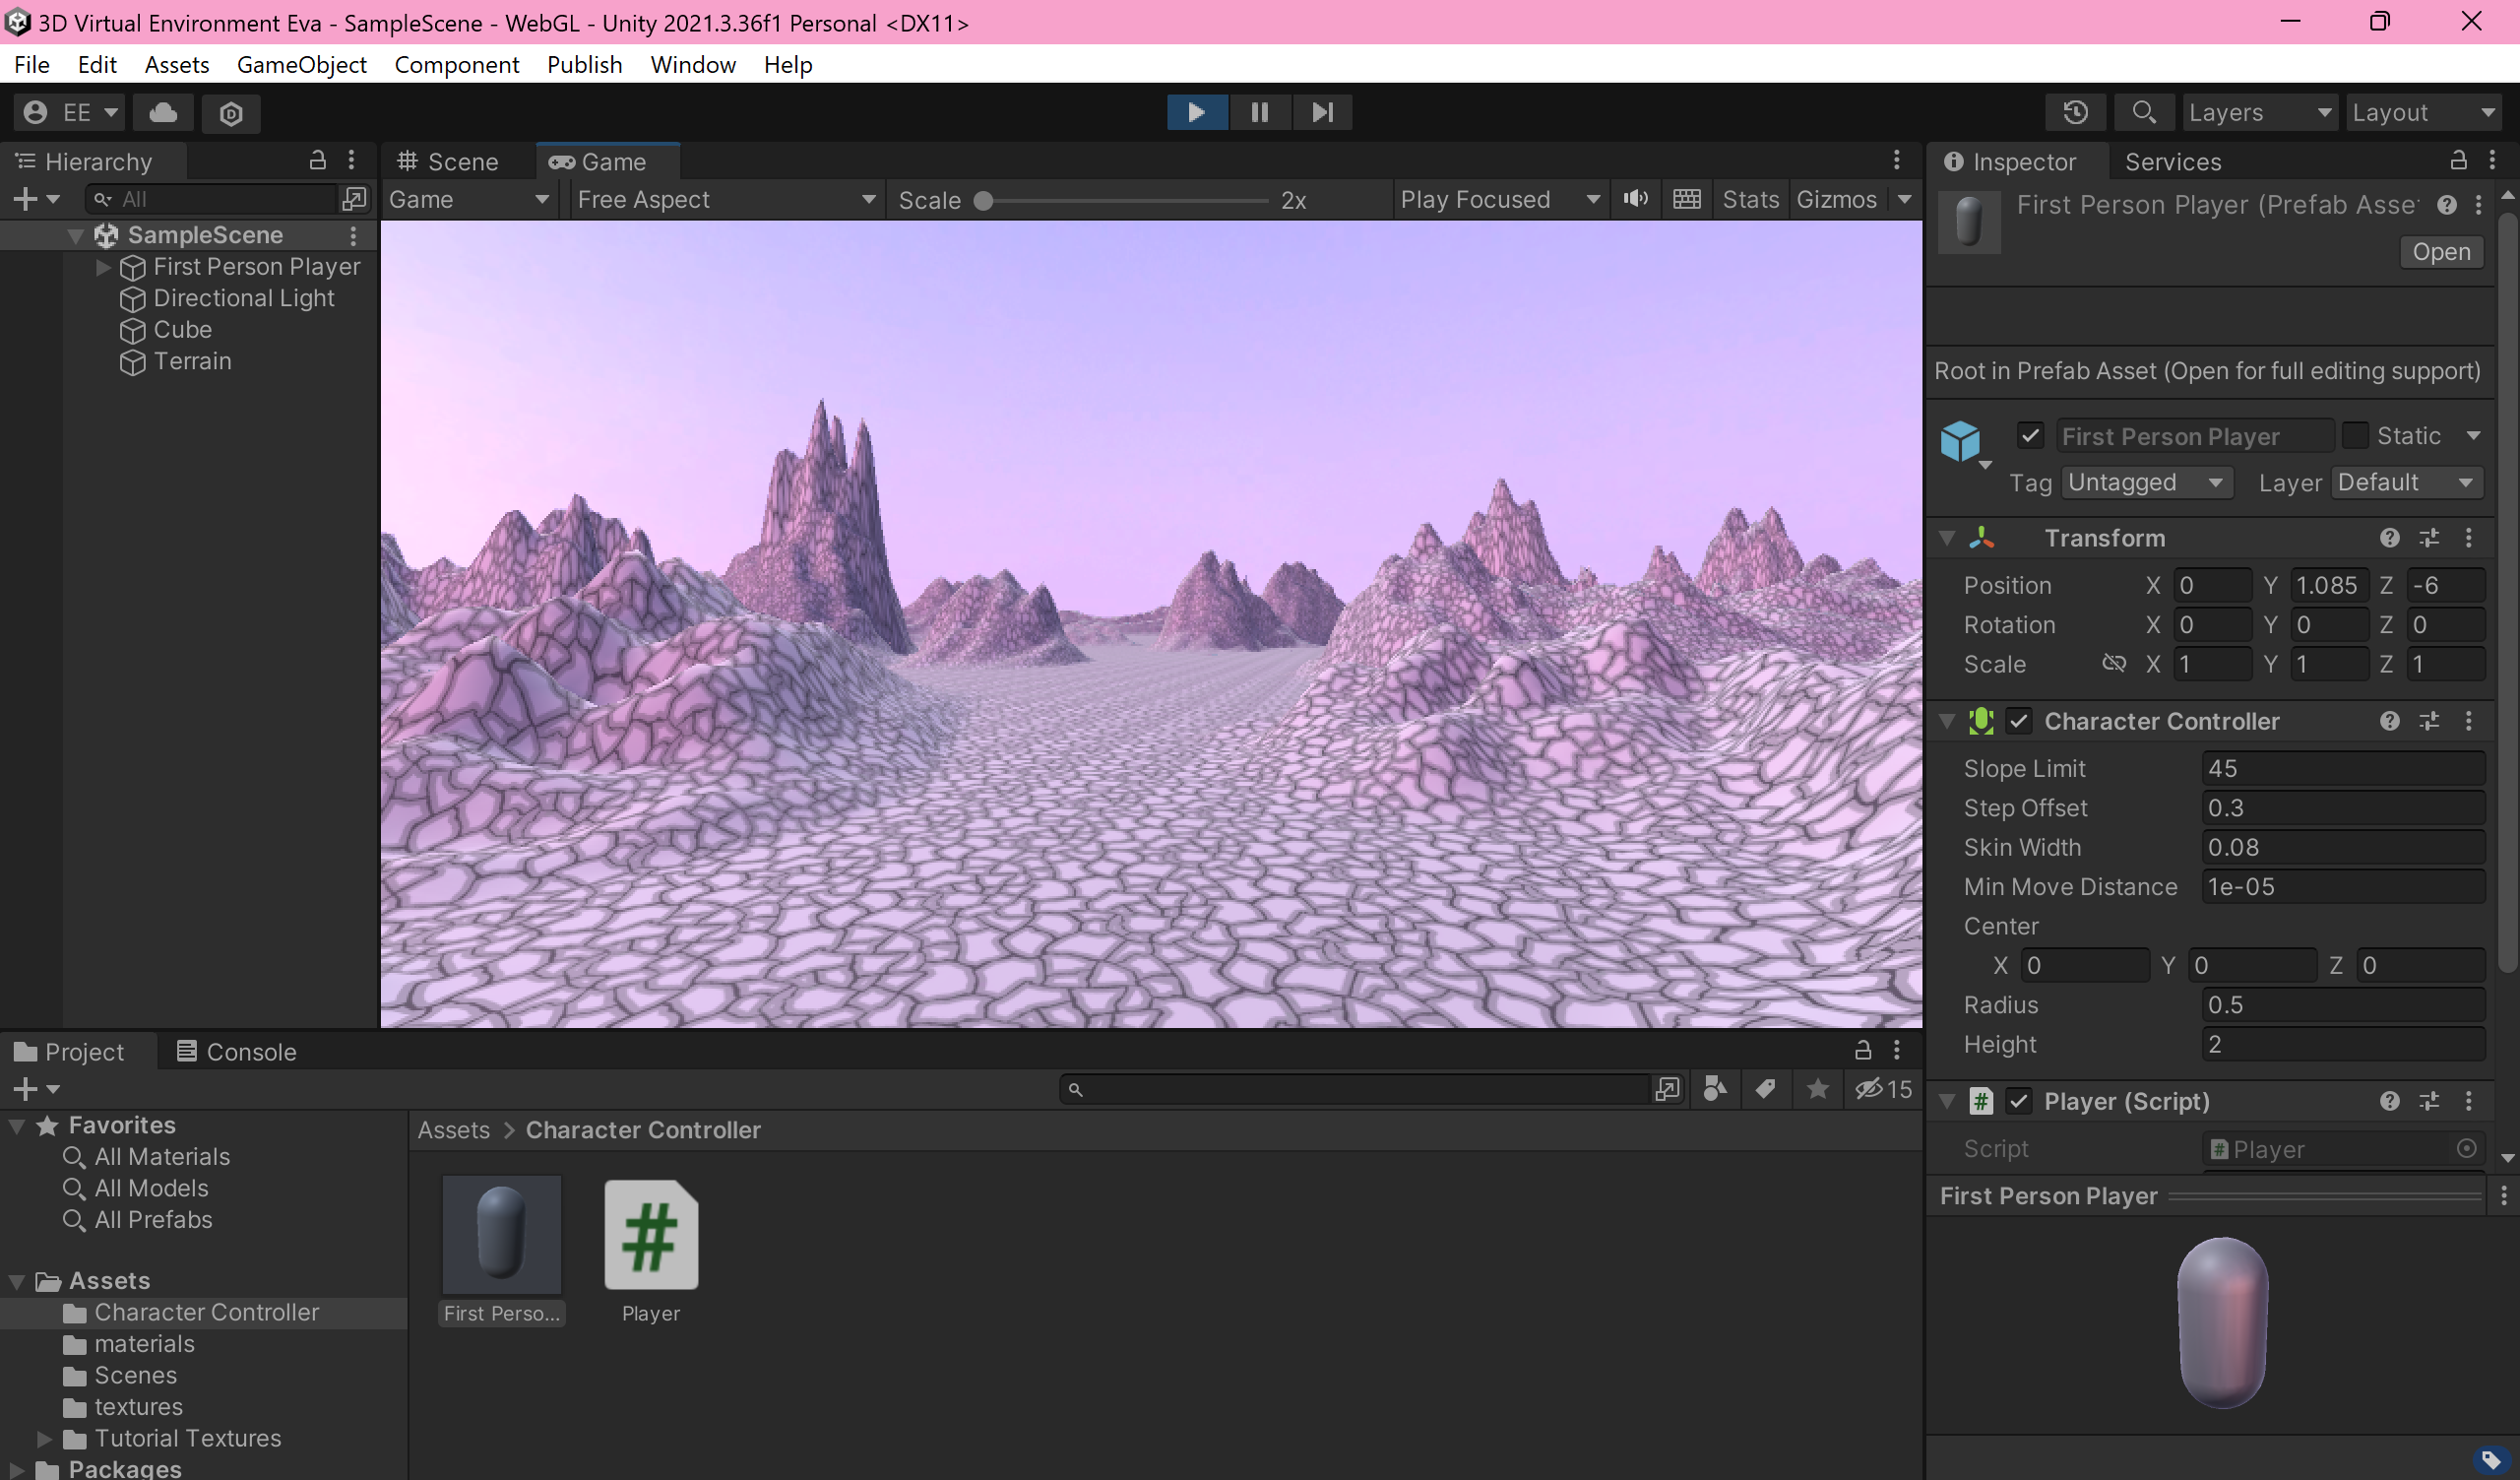Select the First Person Player prefab thumbnail
The image size is (2520, 1480).
502,1235
